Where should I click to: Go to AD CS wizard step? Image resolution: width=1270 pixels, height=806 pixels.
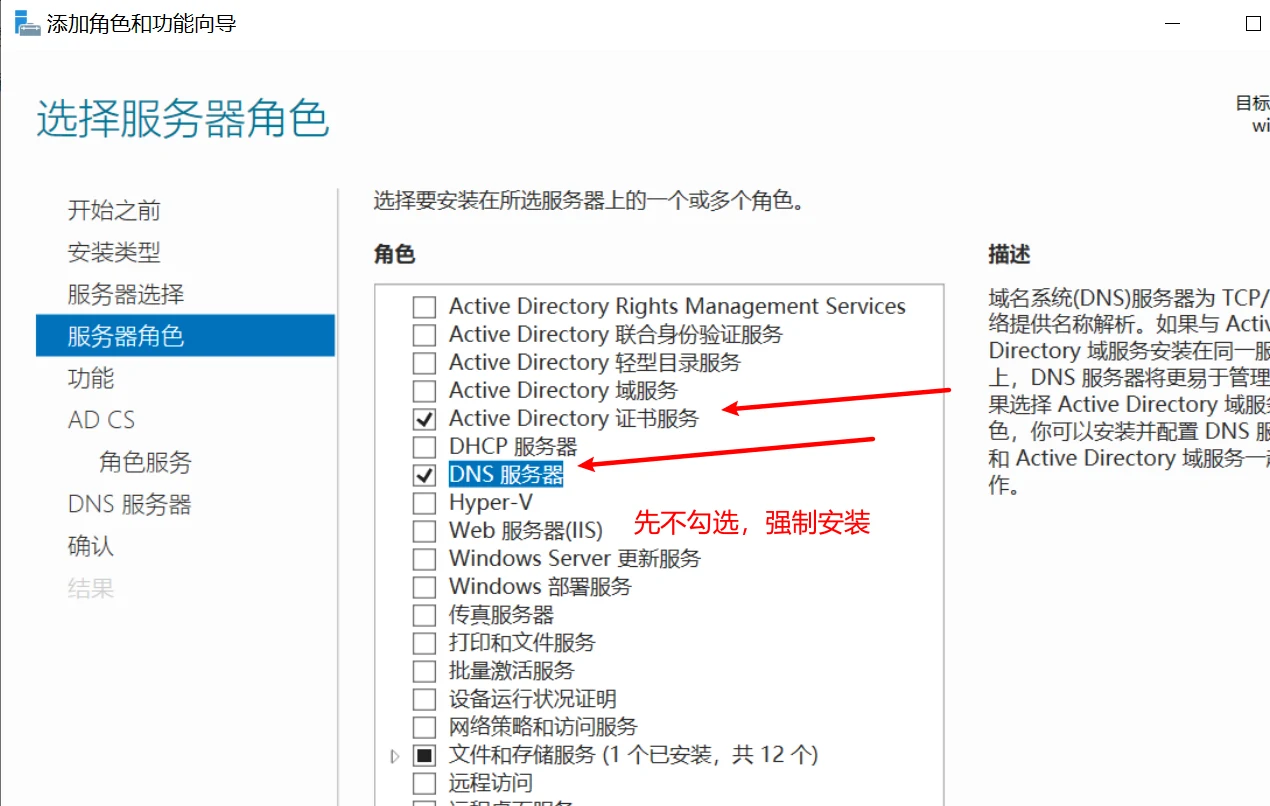(x=101, y=420)
